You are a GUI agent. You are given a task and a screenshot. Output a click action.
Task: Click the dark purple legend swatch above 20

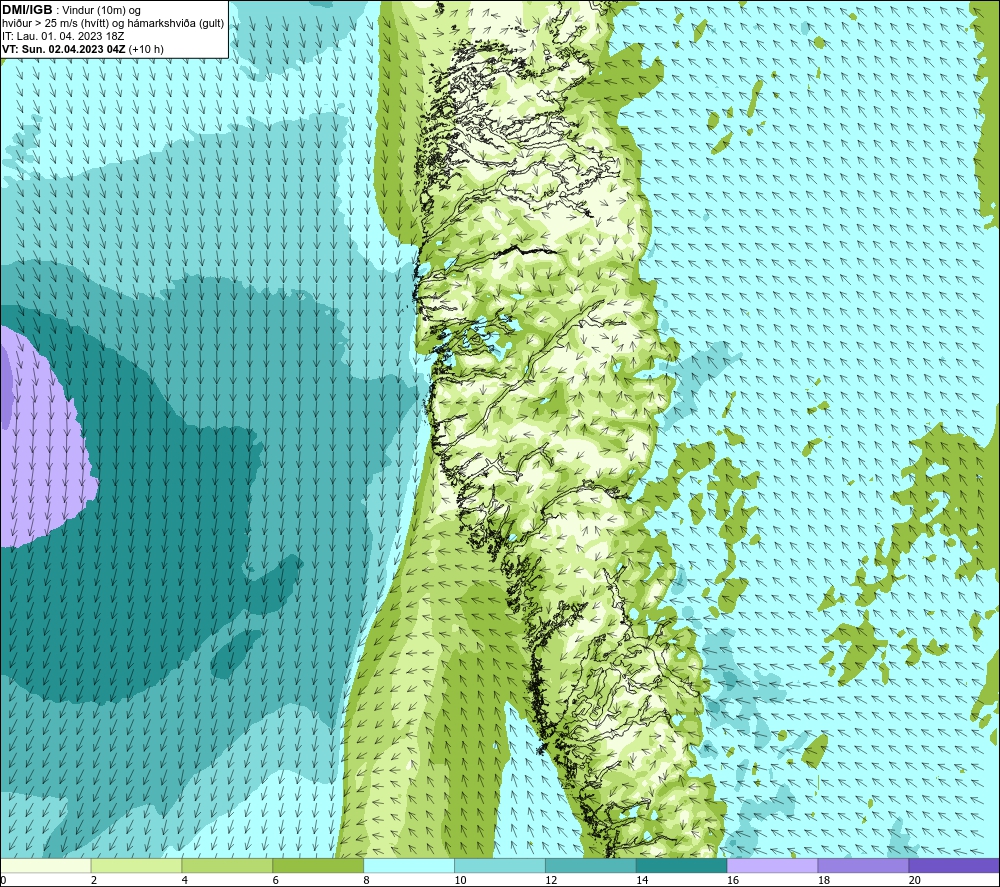954,865
